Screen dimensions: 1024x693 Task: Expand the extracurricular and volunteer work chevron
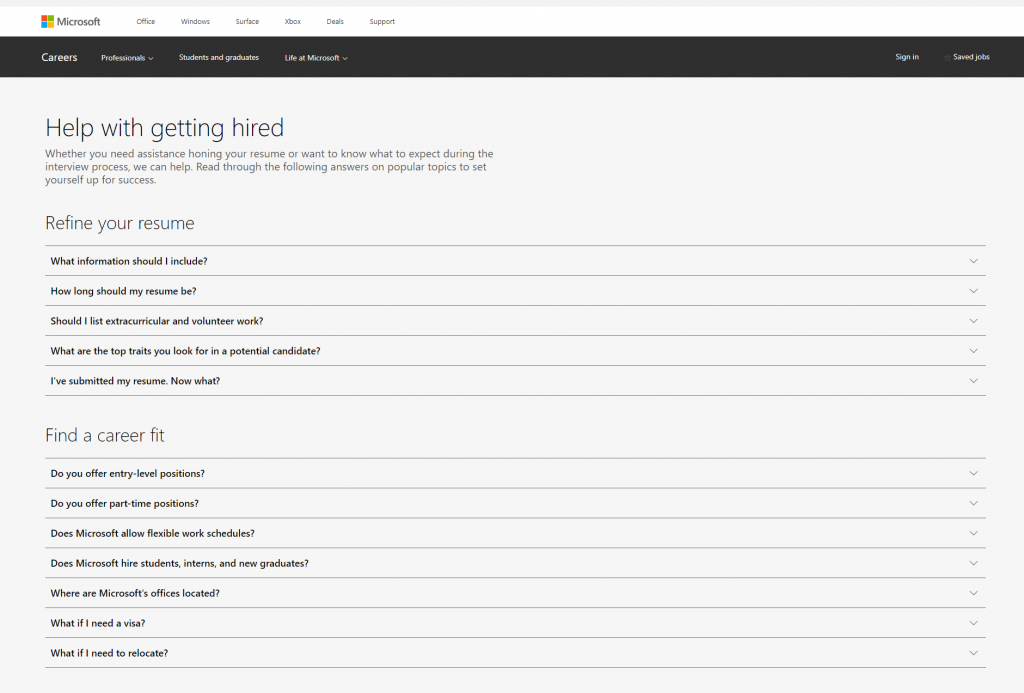pyautogui.click(x=973, y=321)
